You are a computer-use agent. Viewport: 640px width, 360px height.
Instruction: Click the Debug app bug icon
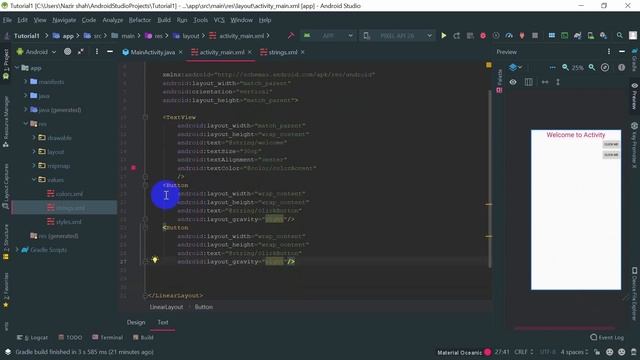[x=483, y=36]
